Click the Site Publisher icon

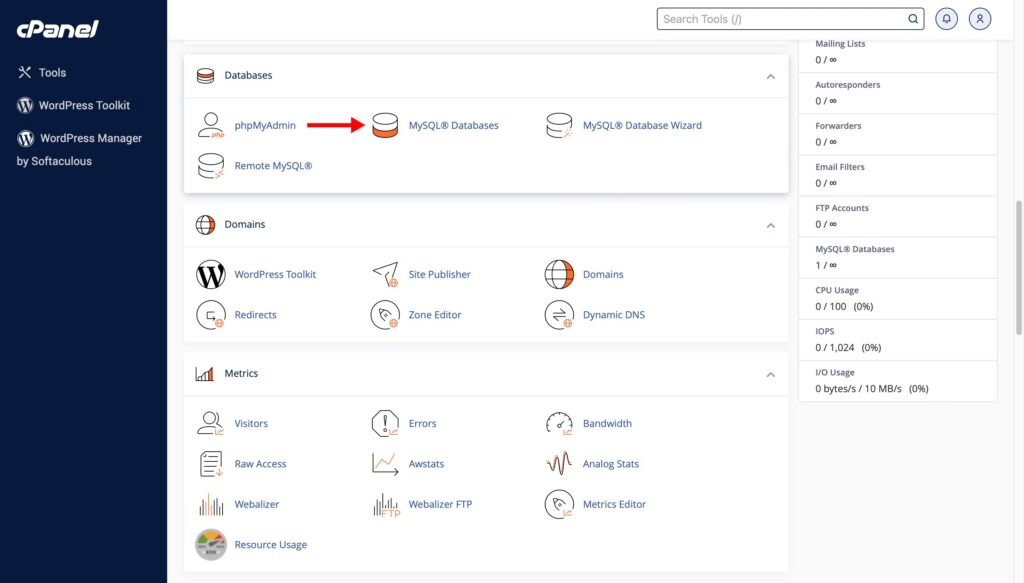point(385,274)
